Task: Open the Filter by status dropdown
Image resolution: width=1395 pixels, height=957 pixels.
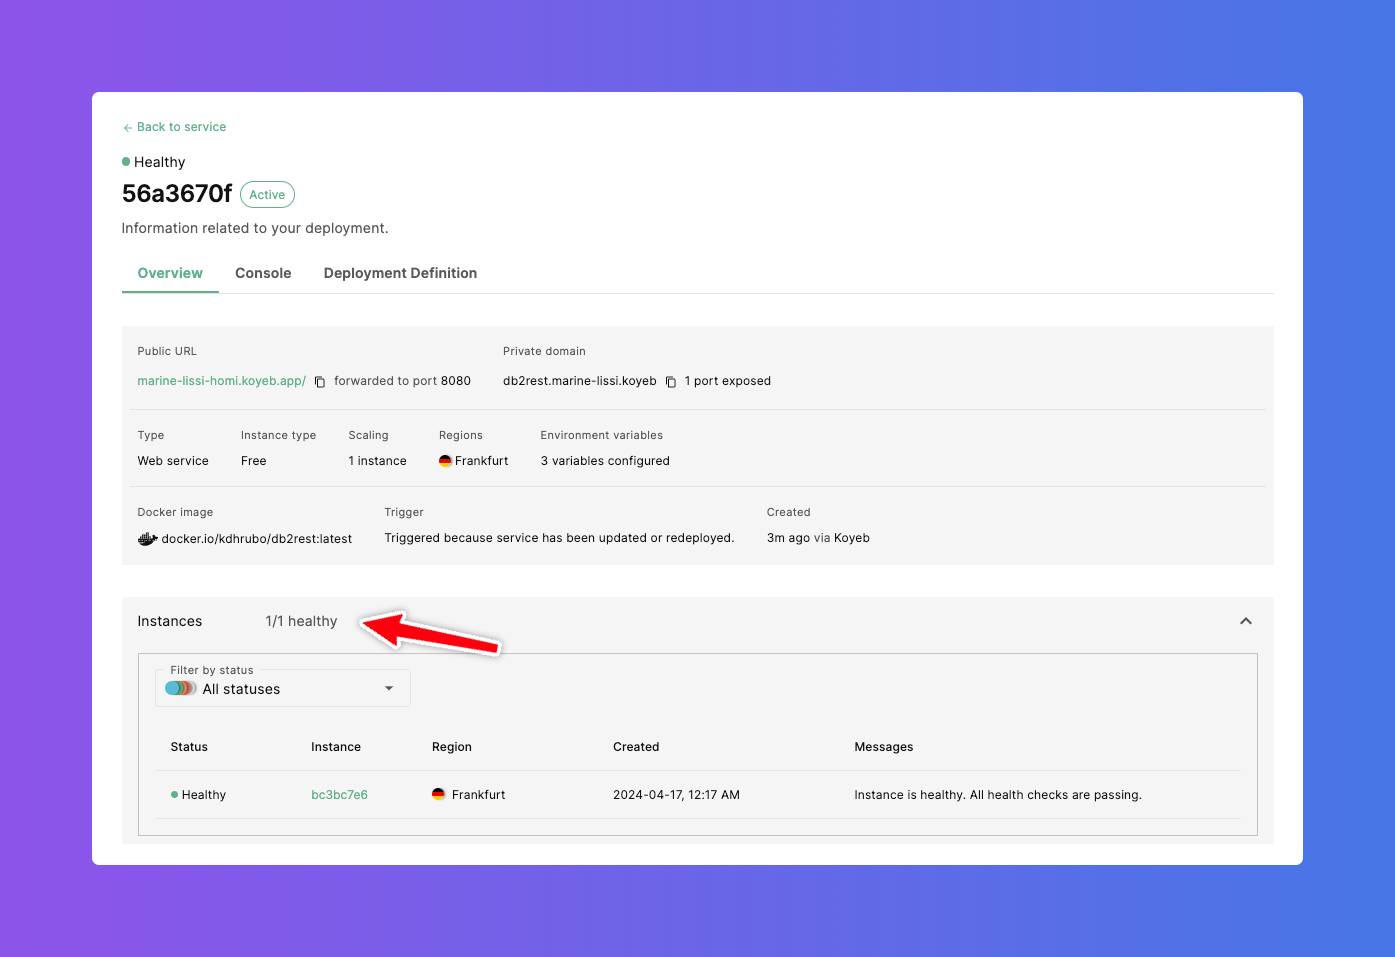Action: pyautogui.click(x=282, y=689)
